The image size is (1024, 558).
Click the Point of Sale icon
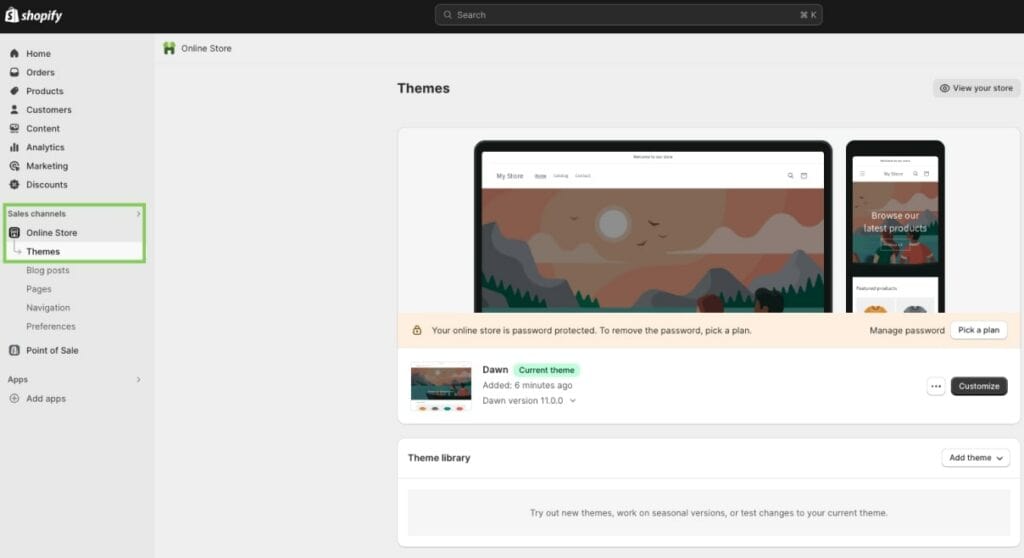point(14,351)
